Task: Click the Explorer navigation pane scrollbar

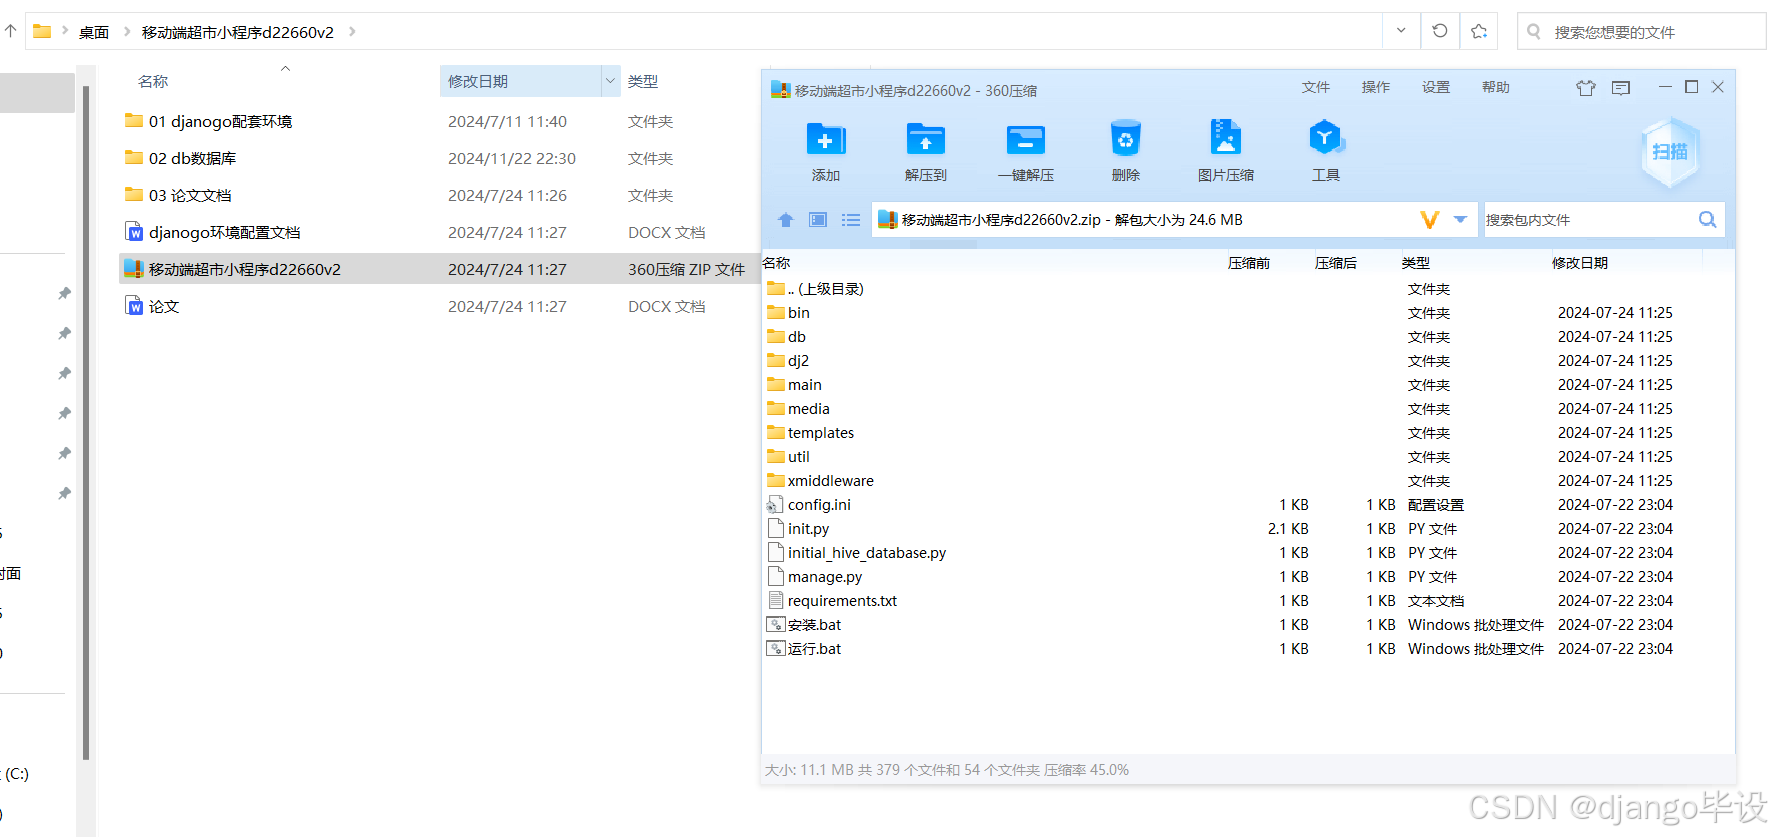Action: 86,422
